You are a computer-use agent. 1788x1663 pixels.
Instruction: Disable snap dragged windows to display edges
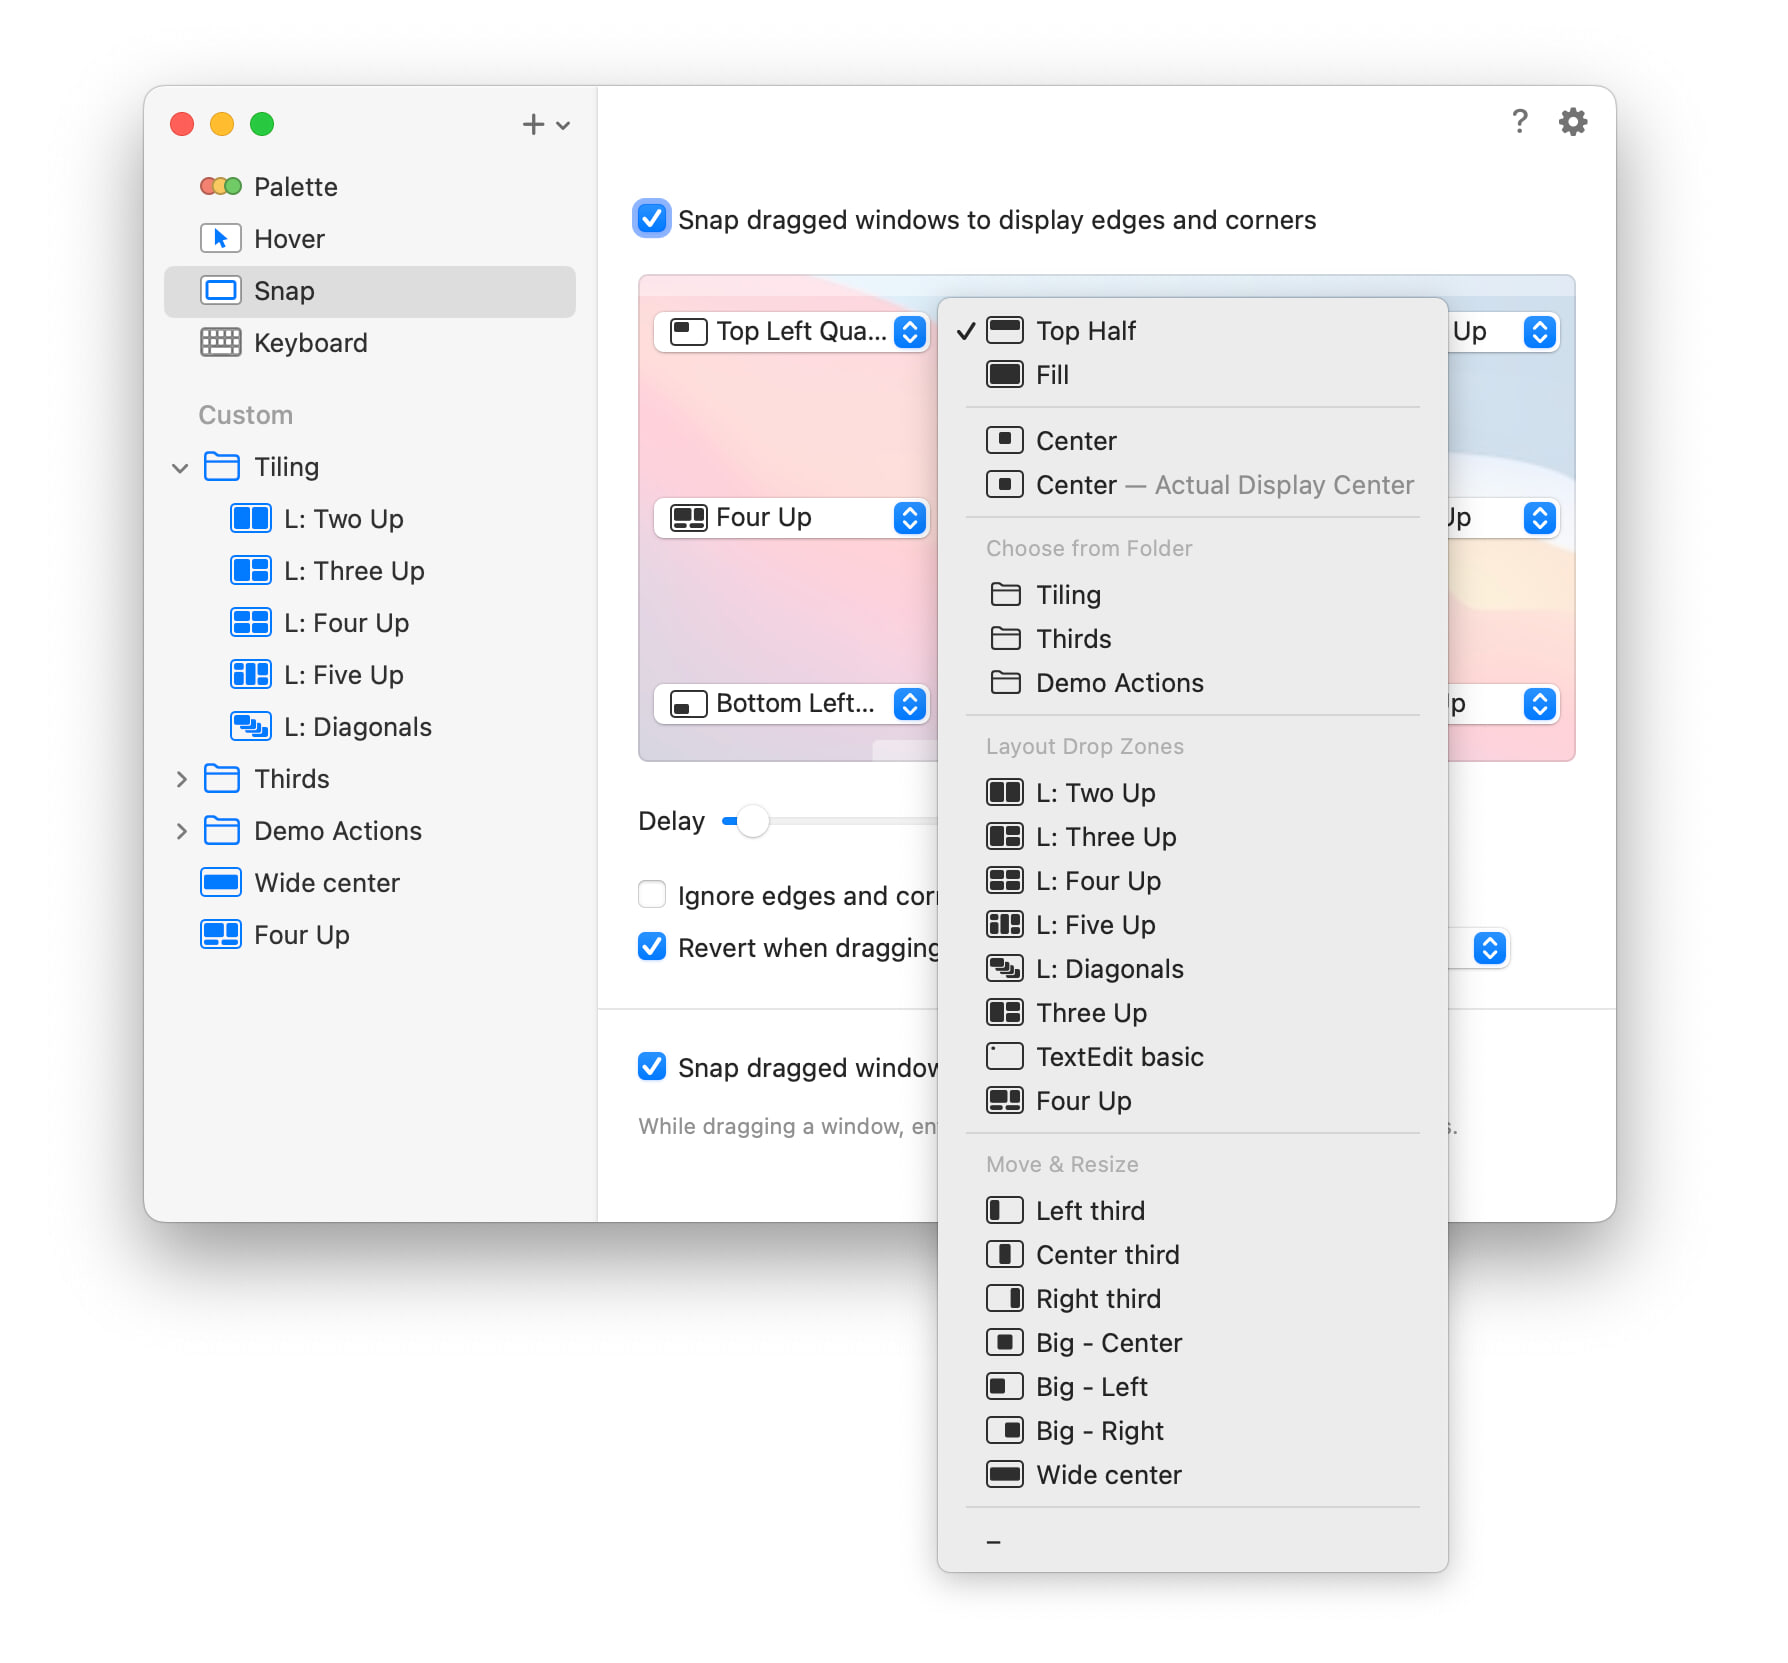(652, 219)
